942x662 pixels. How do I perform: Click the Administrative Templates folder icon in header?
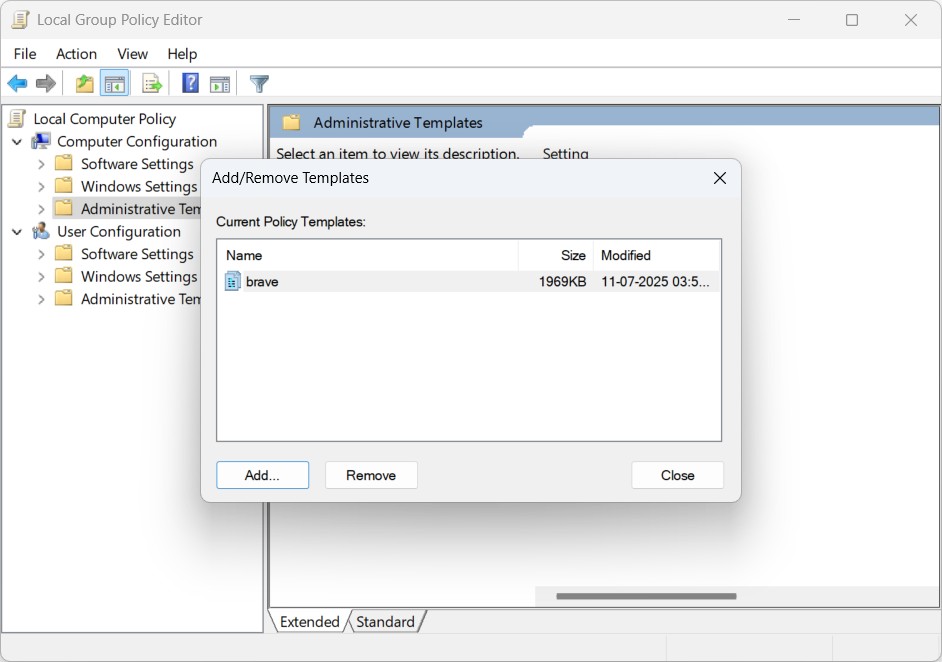click(x=293, y=121)
